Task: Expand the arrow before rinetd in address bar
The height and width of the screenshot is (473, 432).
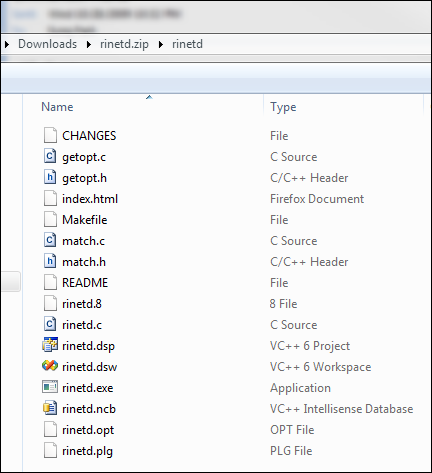Action: 161,44
